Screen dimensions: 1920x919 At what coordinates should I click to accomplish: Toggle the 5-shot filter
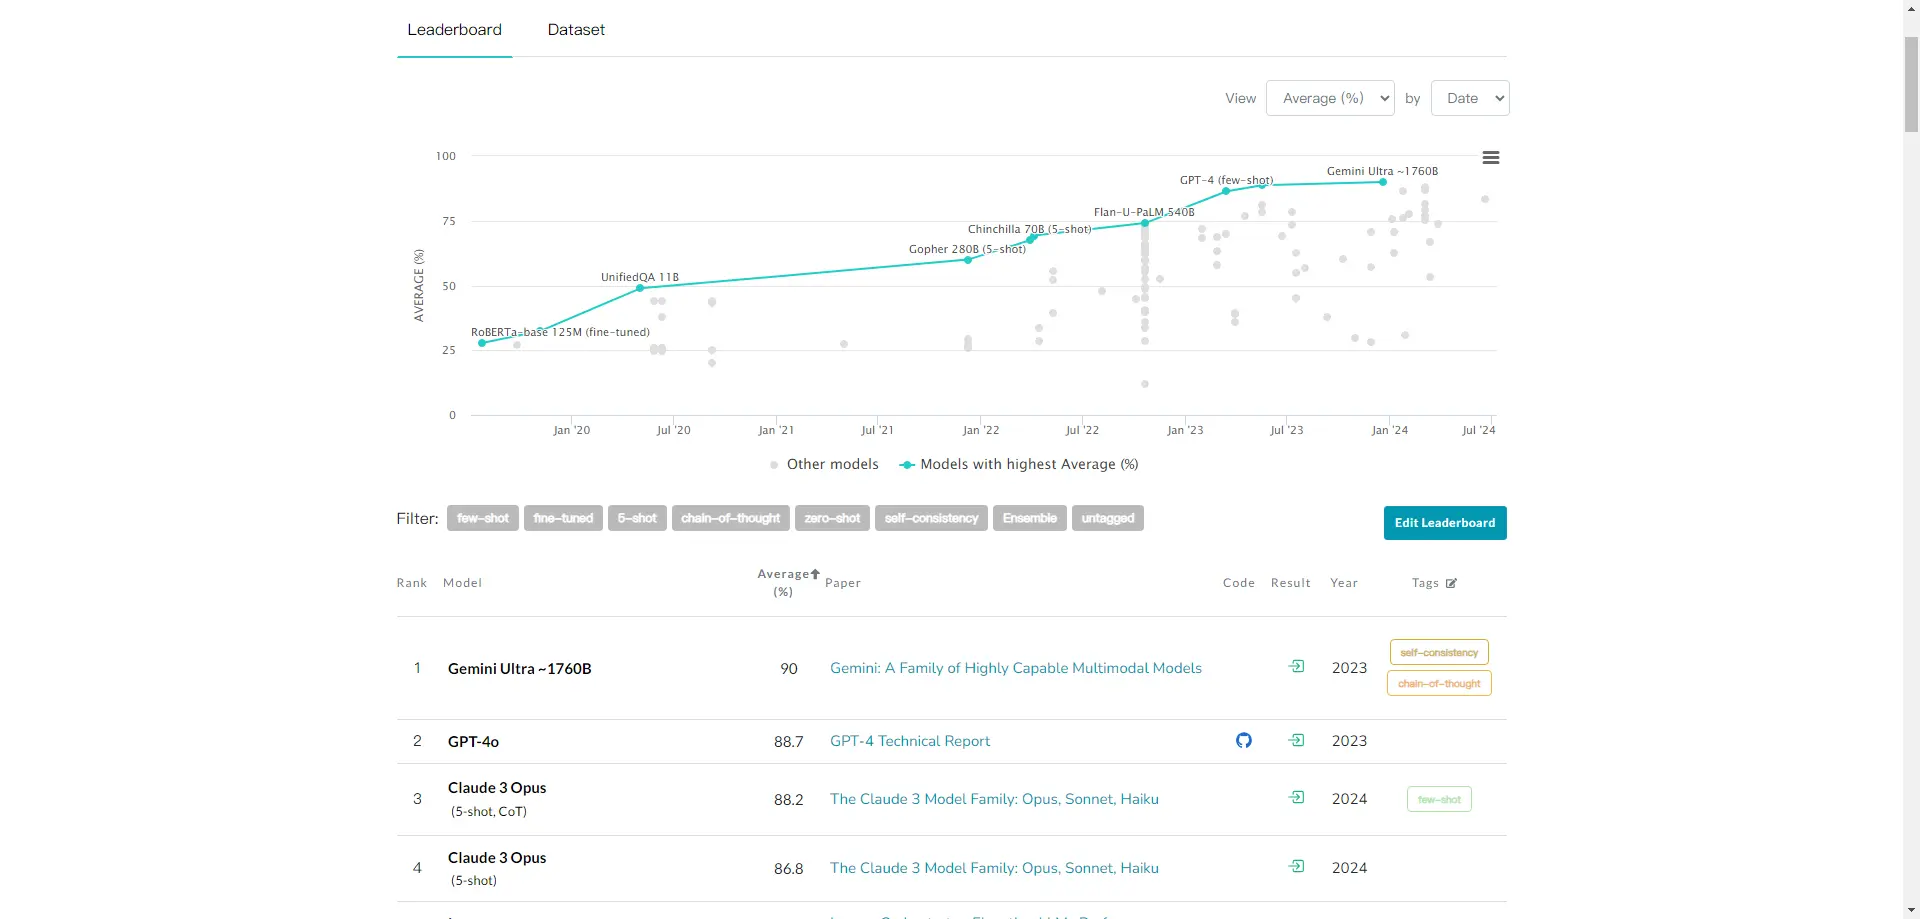[x=637, y=518]
